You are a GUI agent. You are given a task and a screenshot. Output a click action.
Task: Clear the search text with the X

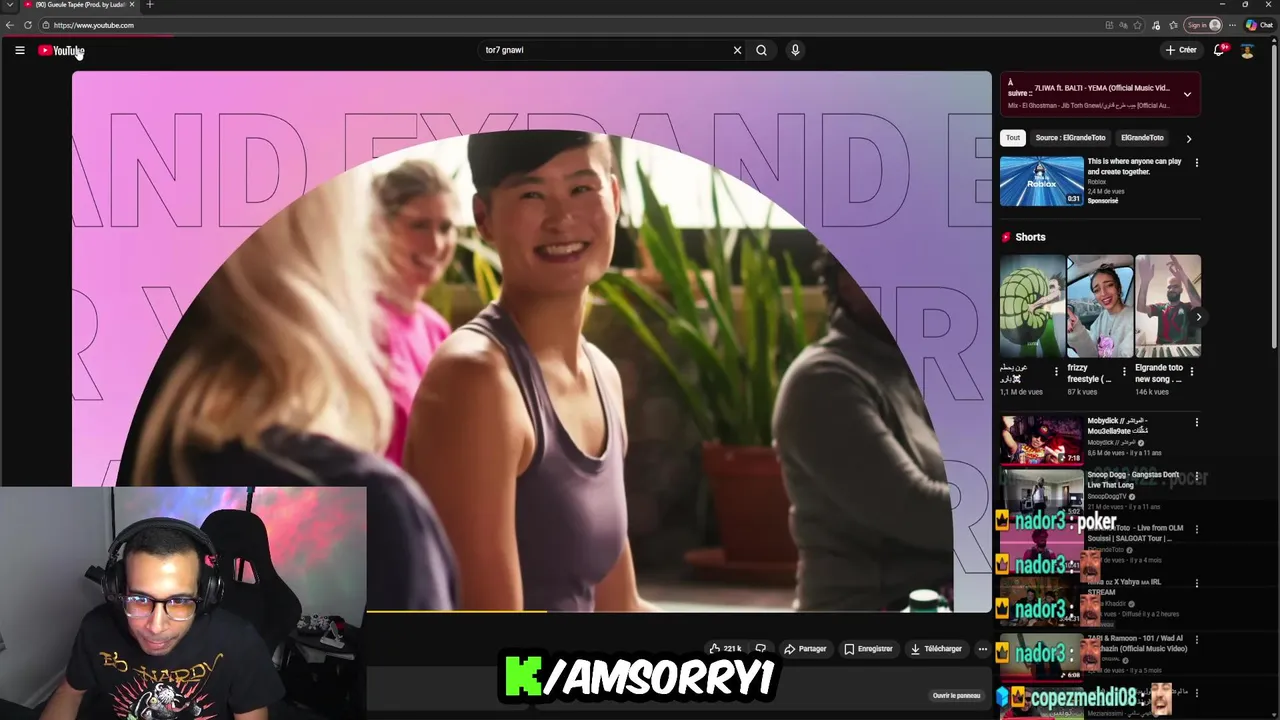point(737,50)
